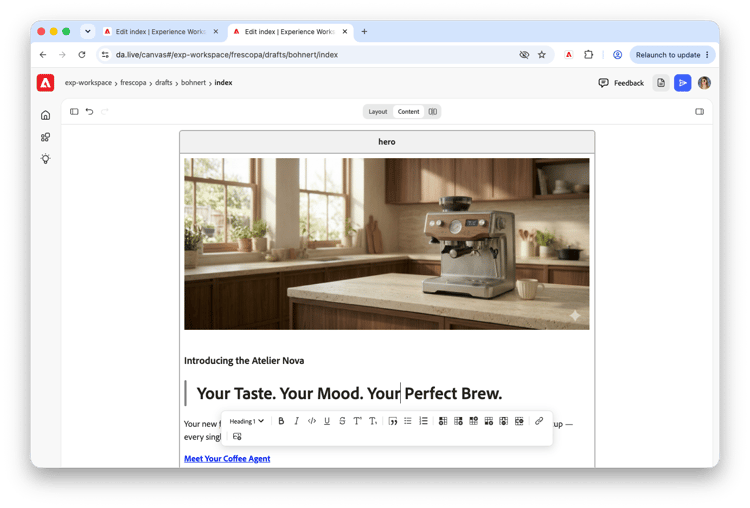Click the block icon on toolbar's second row
The image size is (750, 508).
pyautogui.click(x=237, y=436)
